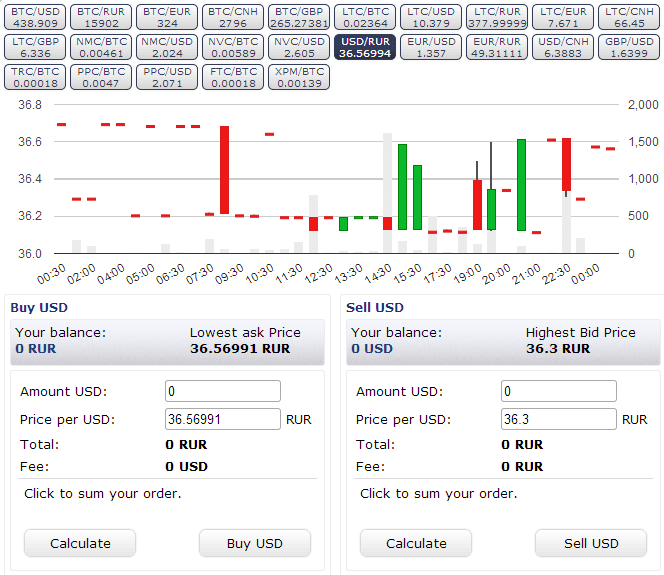
Task: Choose the FTC/BTC pair
Action: [233, 77]
